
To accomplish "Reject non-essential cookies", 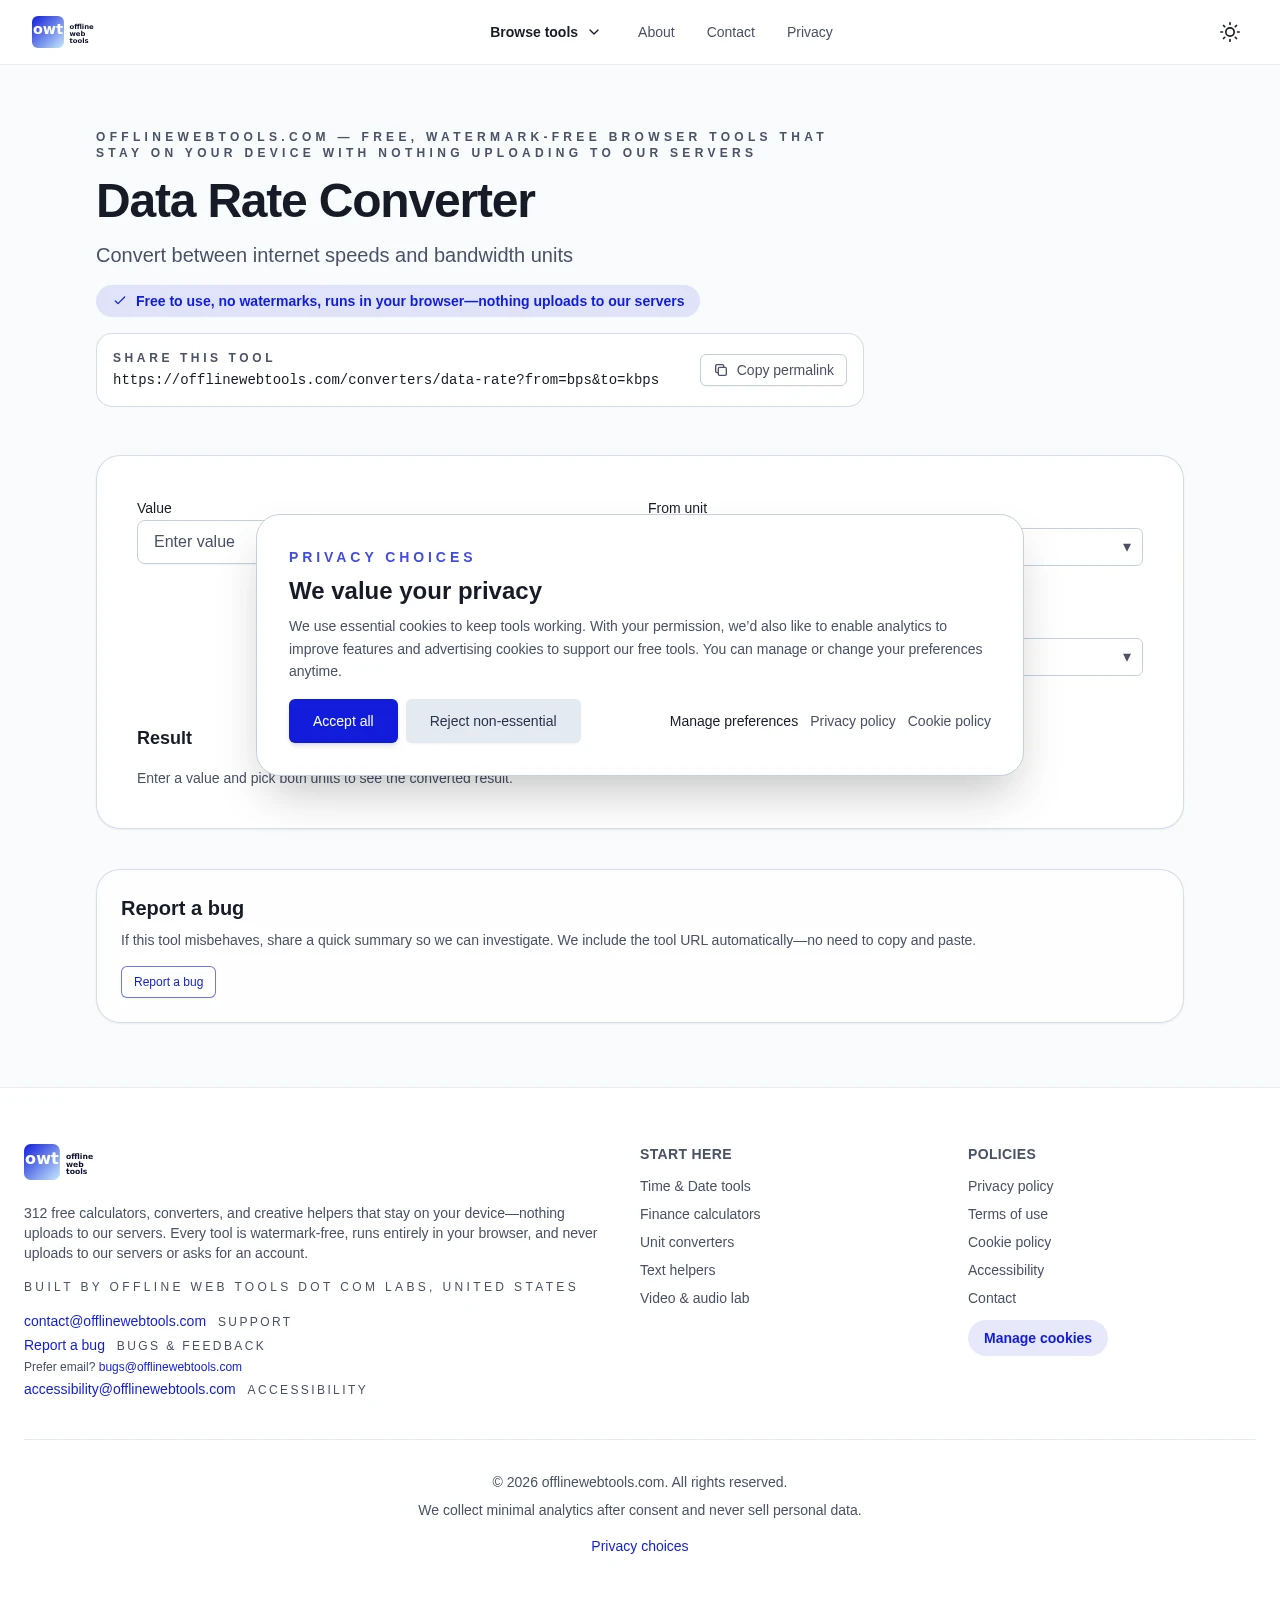I will click(493, 721).
